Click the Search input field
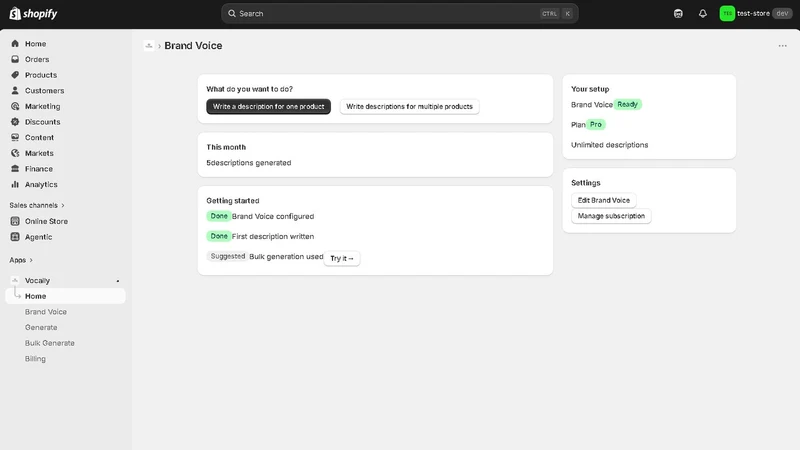The height and width of the screenshot is (450, 800). tap(399, 14)
